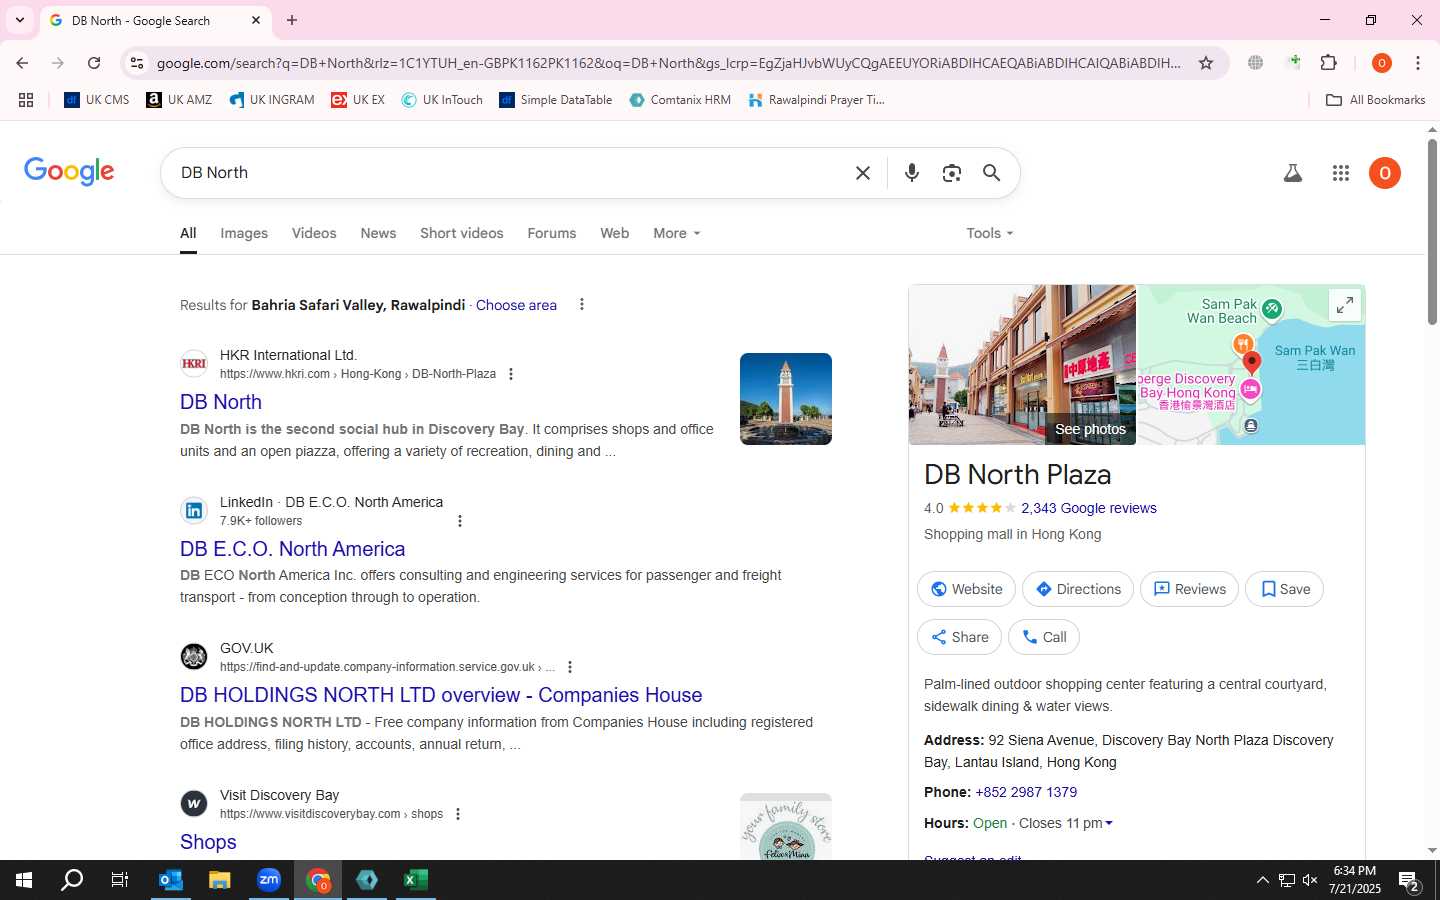Open the tab search chevron

pos(20,20)
